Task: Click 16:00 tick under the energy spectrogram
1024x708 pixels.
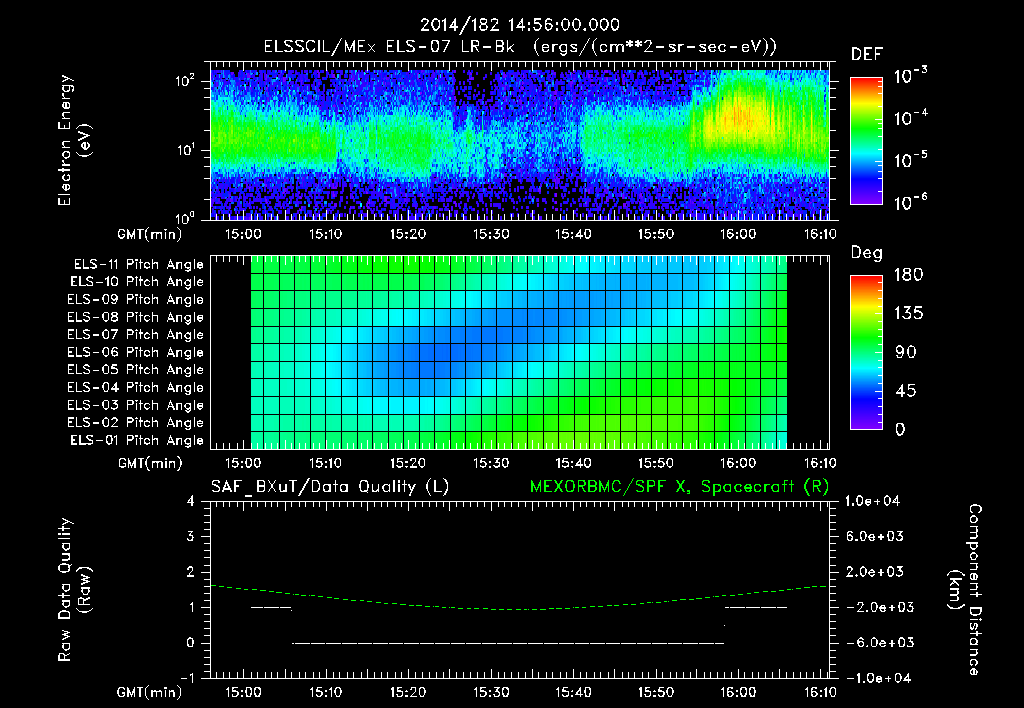Action: tap(738, 234)
